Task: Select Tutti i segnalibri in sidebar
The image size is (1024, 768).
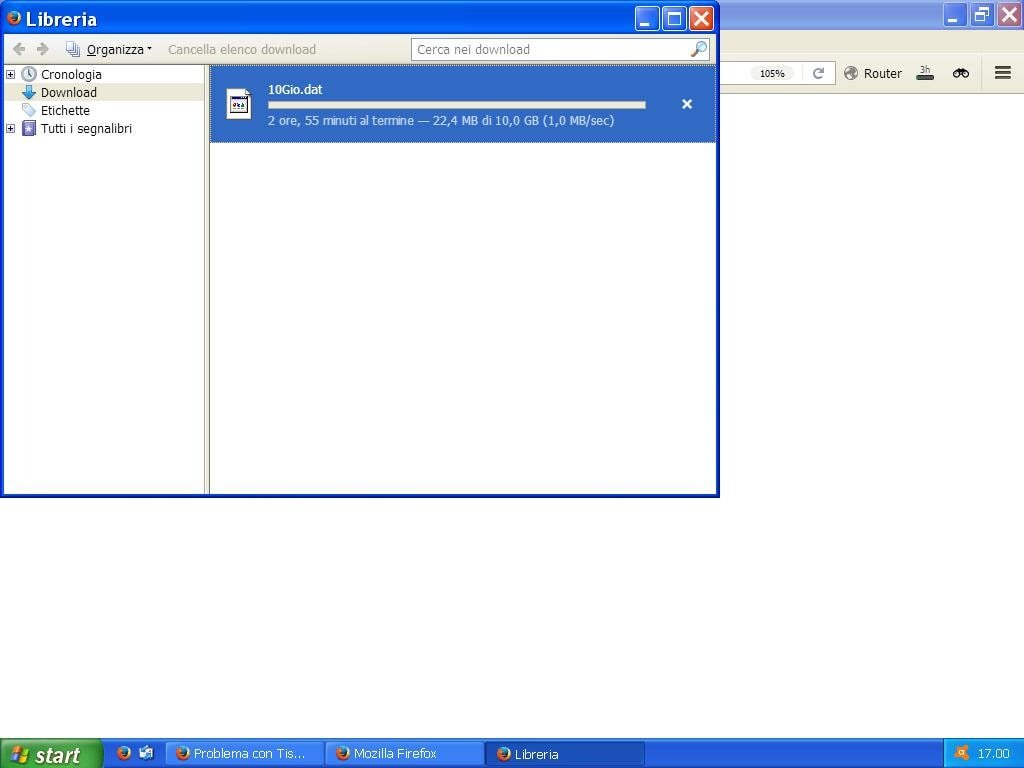Action: pos(86,129)
